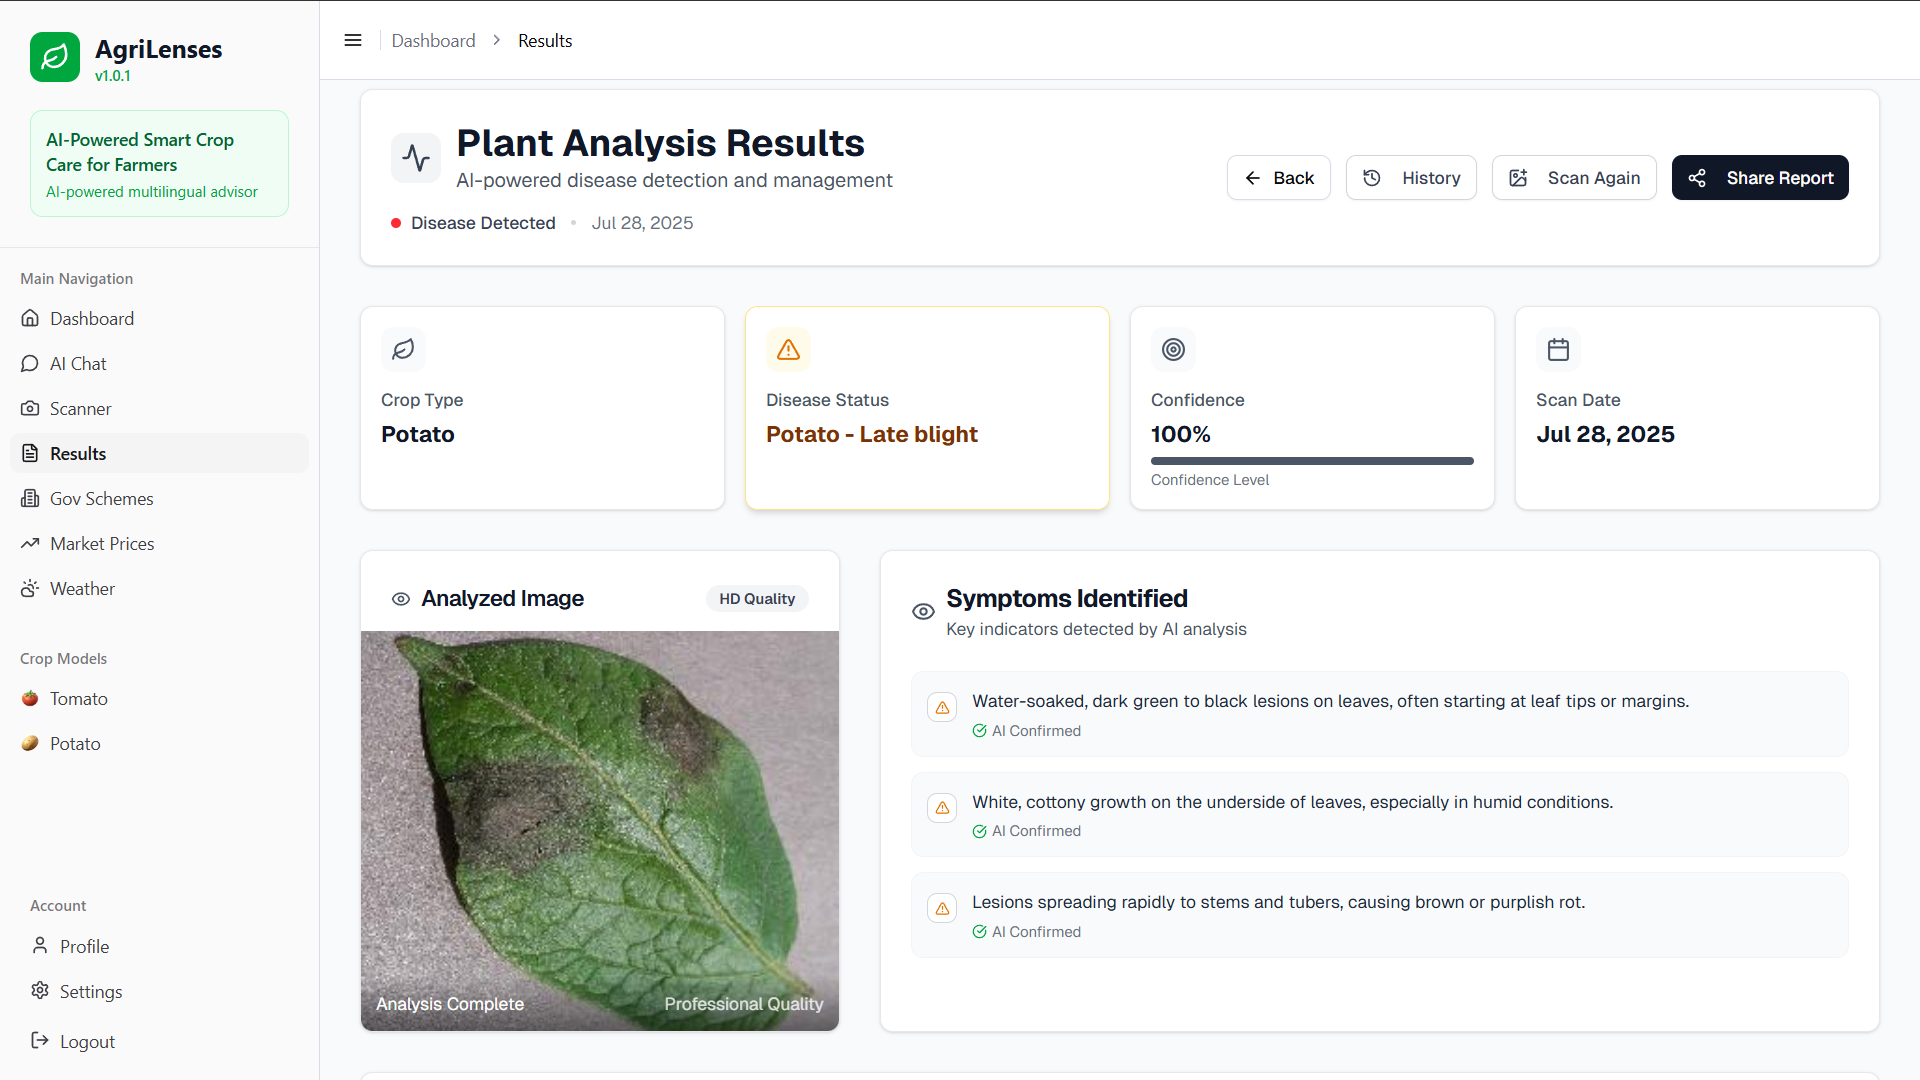Screen dimensions: 1920x1080
Task: Click the 'Analysis Complete' image caption
Action: tap(450, 1004)
